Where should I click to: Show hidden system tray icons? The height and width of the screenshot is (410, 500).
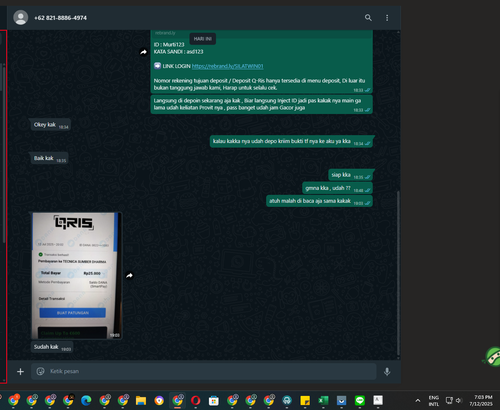click(x=418, y=400)
